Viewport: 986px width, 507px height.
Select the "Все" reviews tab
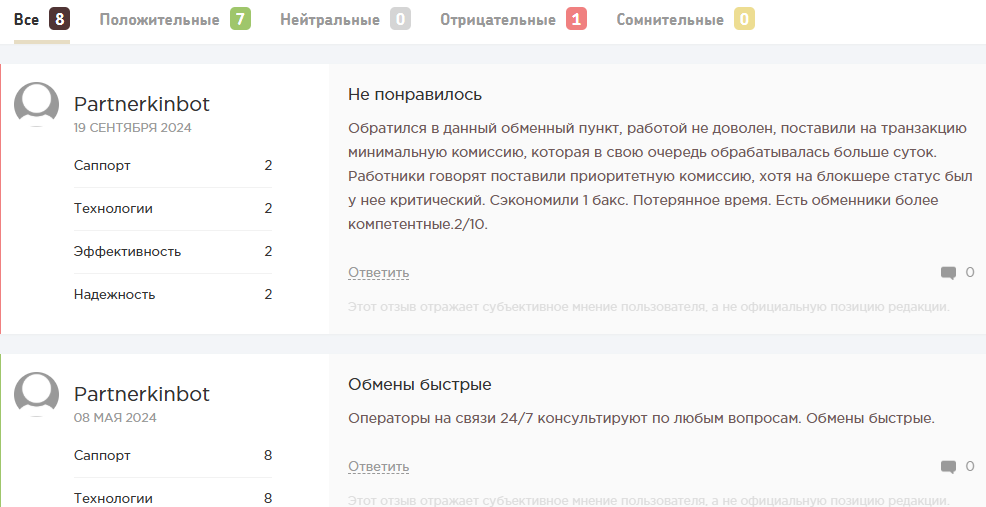pyautogui.click(x=42, y=20)
